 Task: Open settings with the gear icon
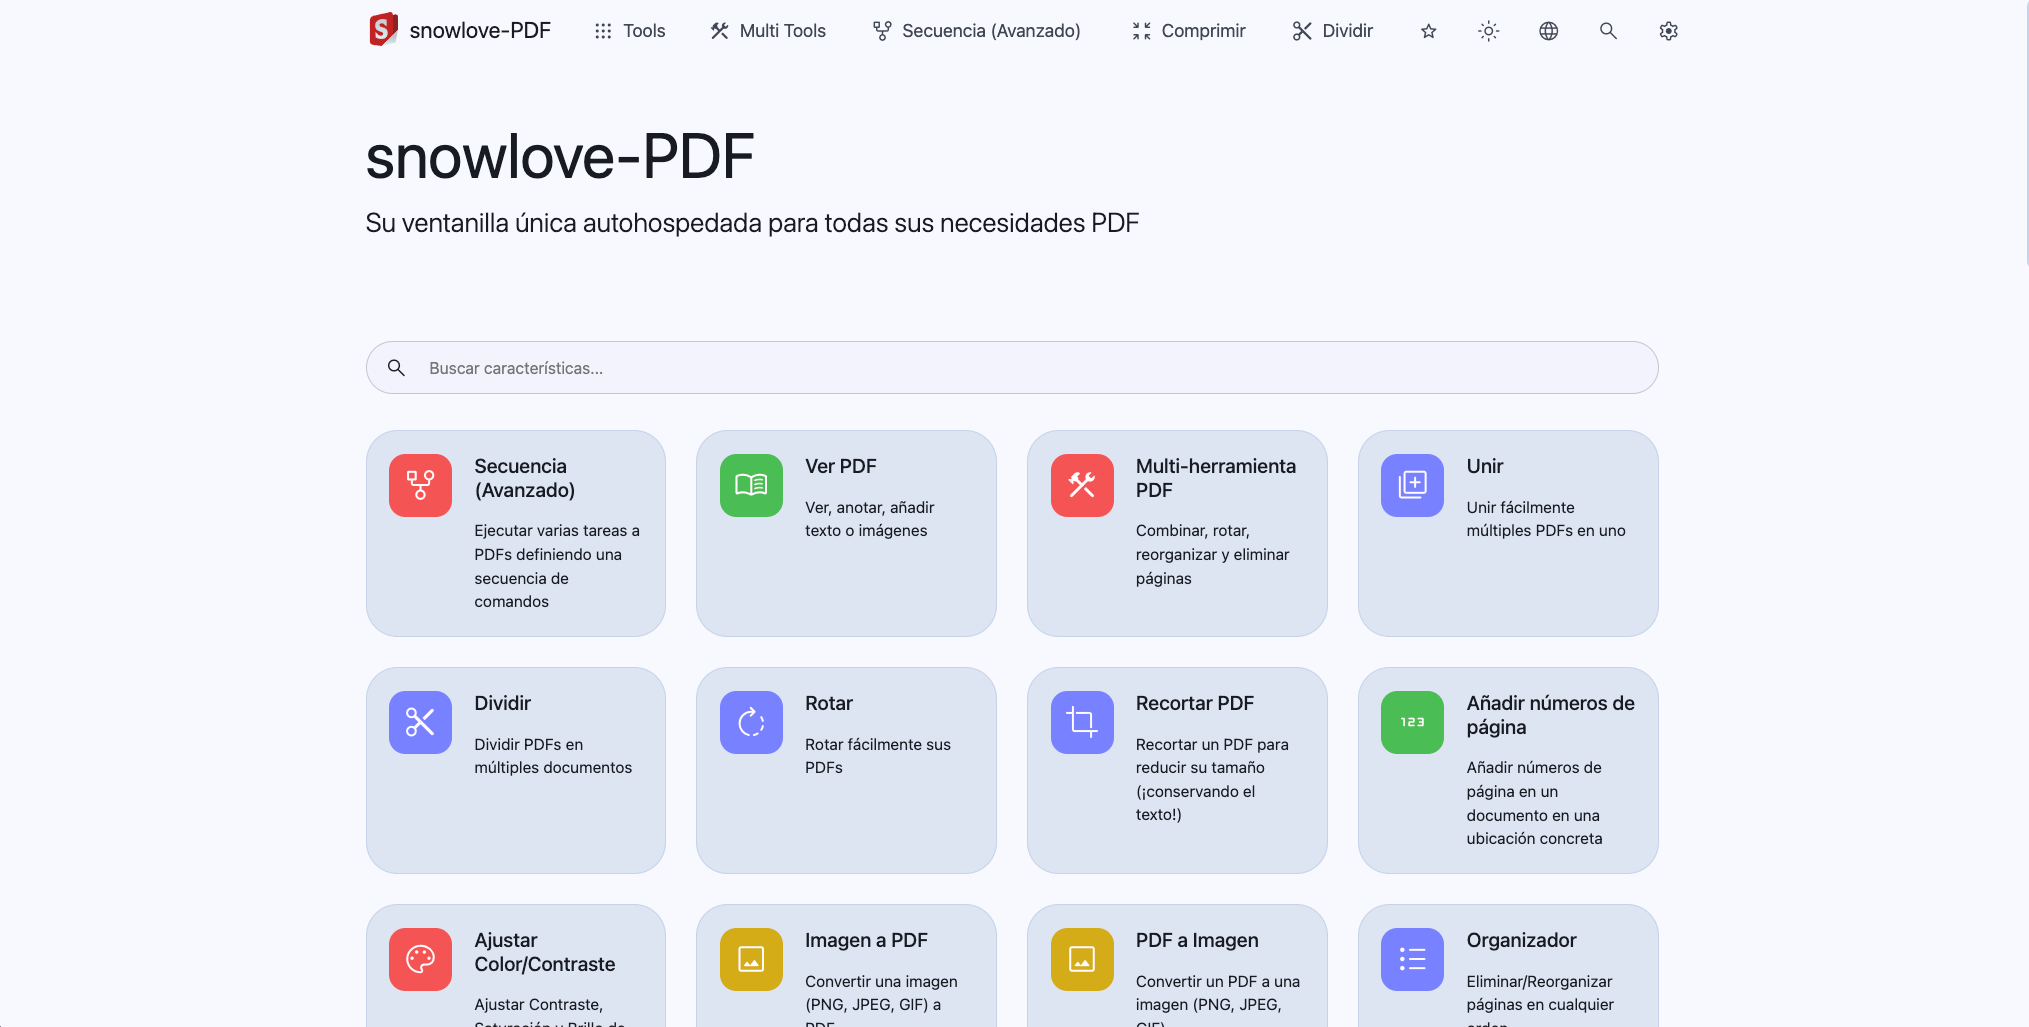1668,31
